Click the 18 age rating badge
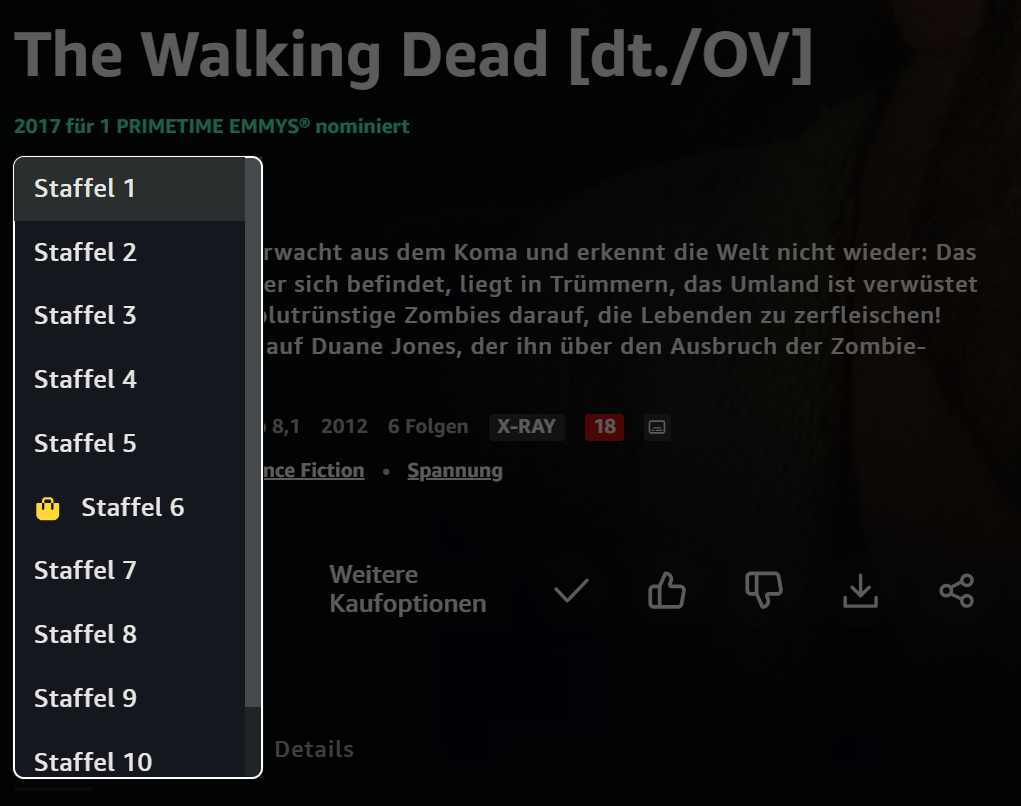 604,427
